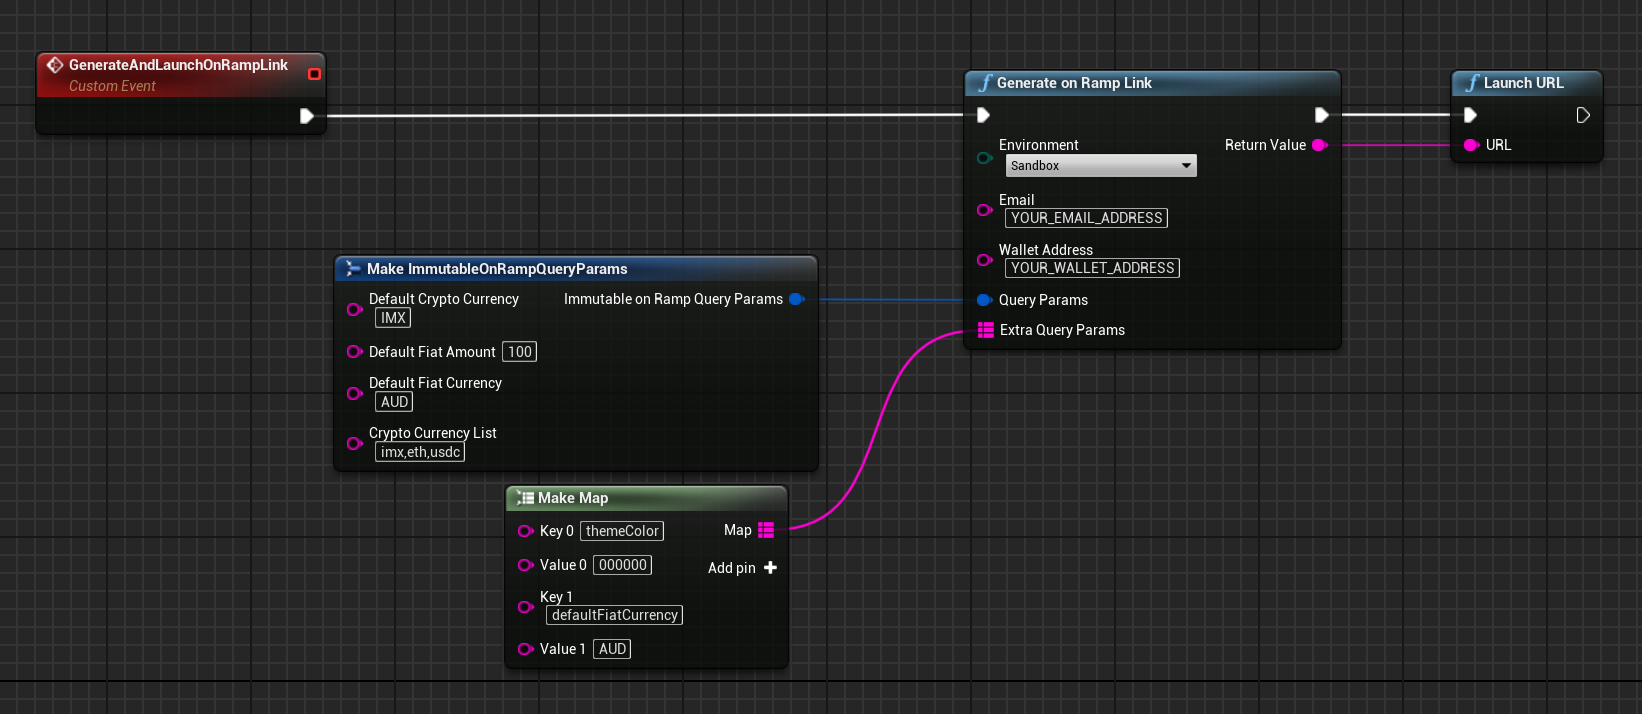Click the Map output pin on Make Map
The width and height of the screenshot is (1642, 714).
pyautogui.click(x=766, y=530)
